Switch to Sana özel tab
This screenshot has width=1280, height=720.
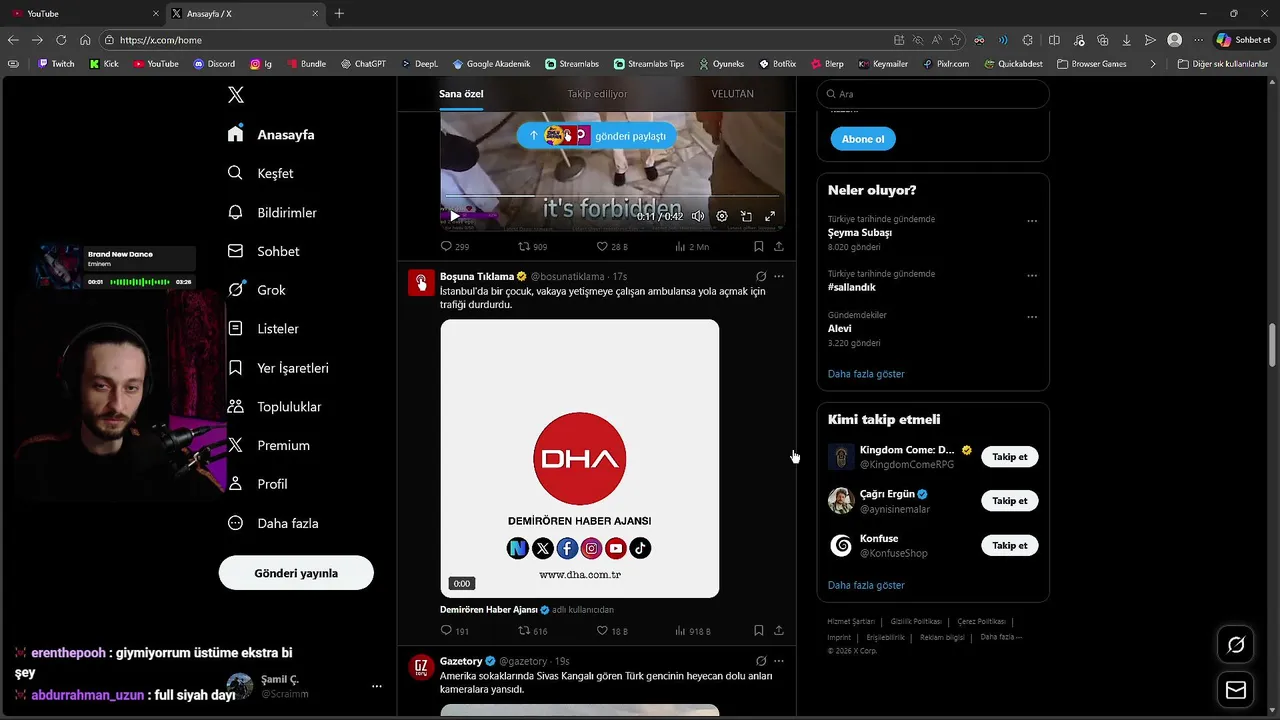pos(461,94)
